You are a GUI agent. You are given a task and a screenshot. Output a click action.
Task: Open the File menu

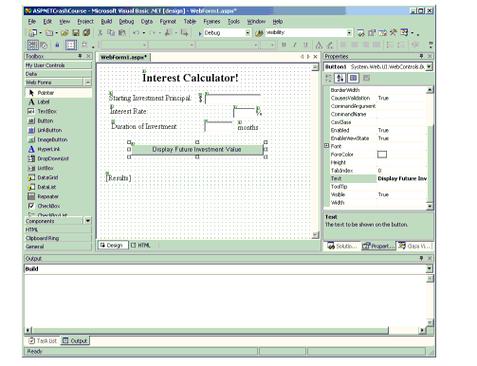32,21
